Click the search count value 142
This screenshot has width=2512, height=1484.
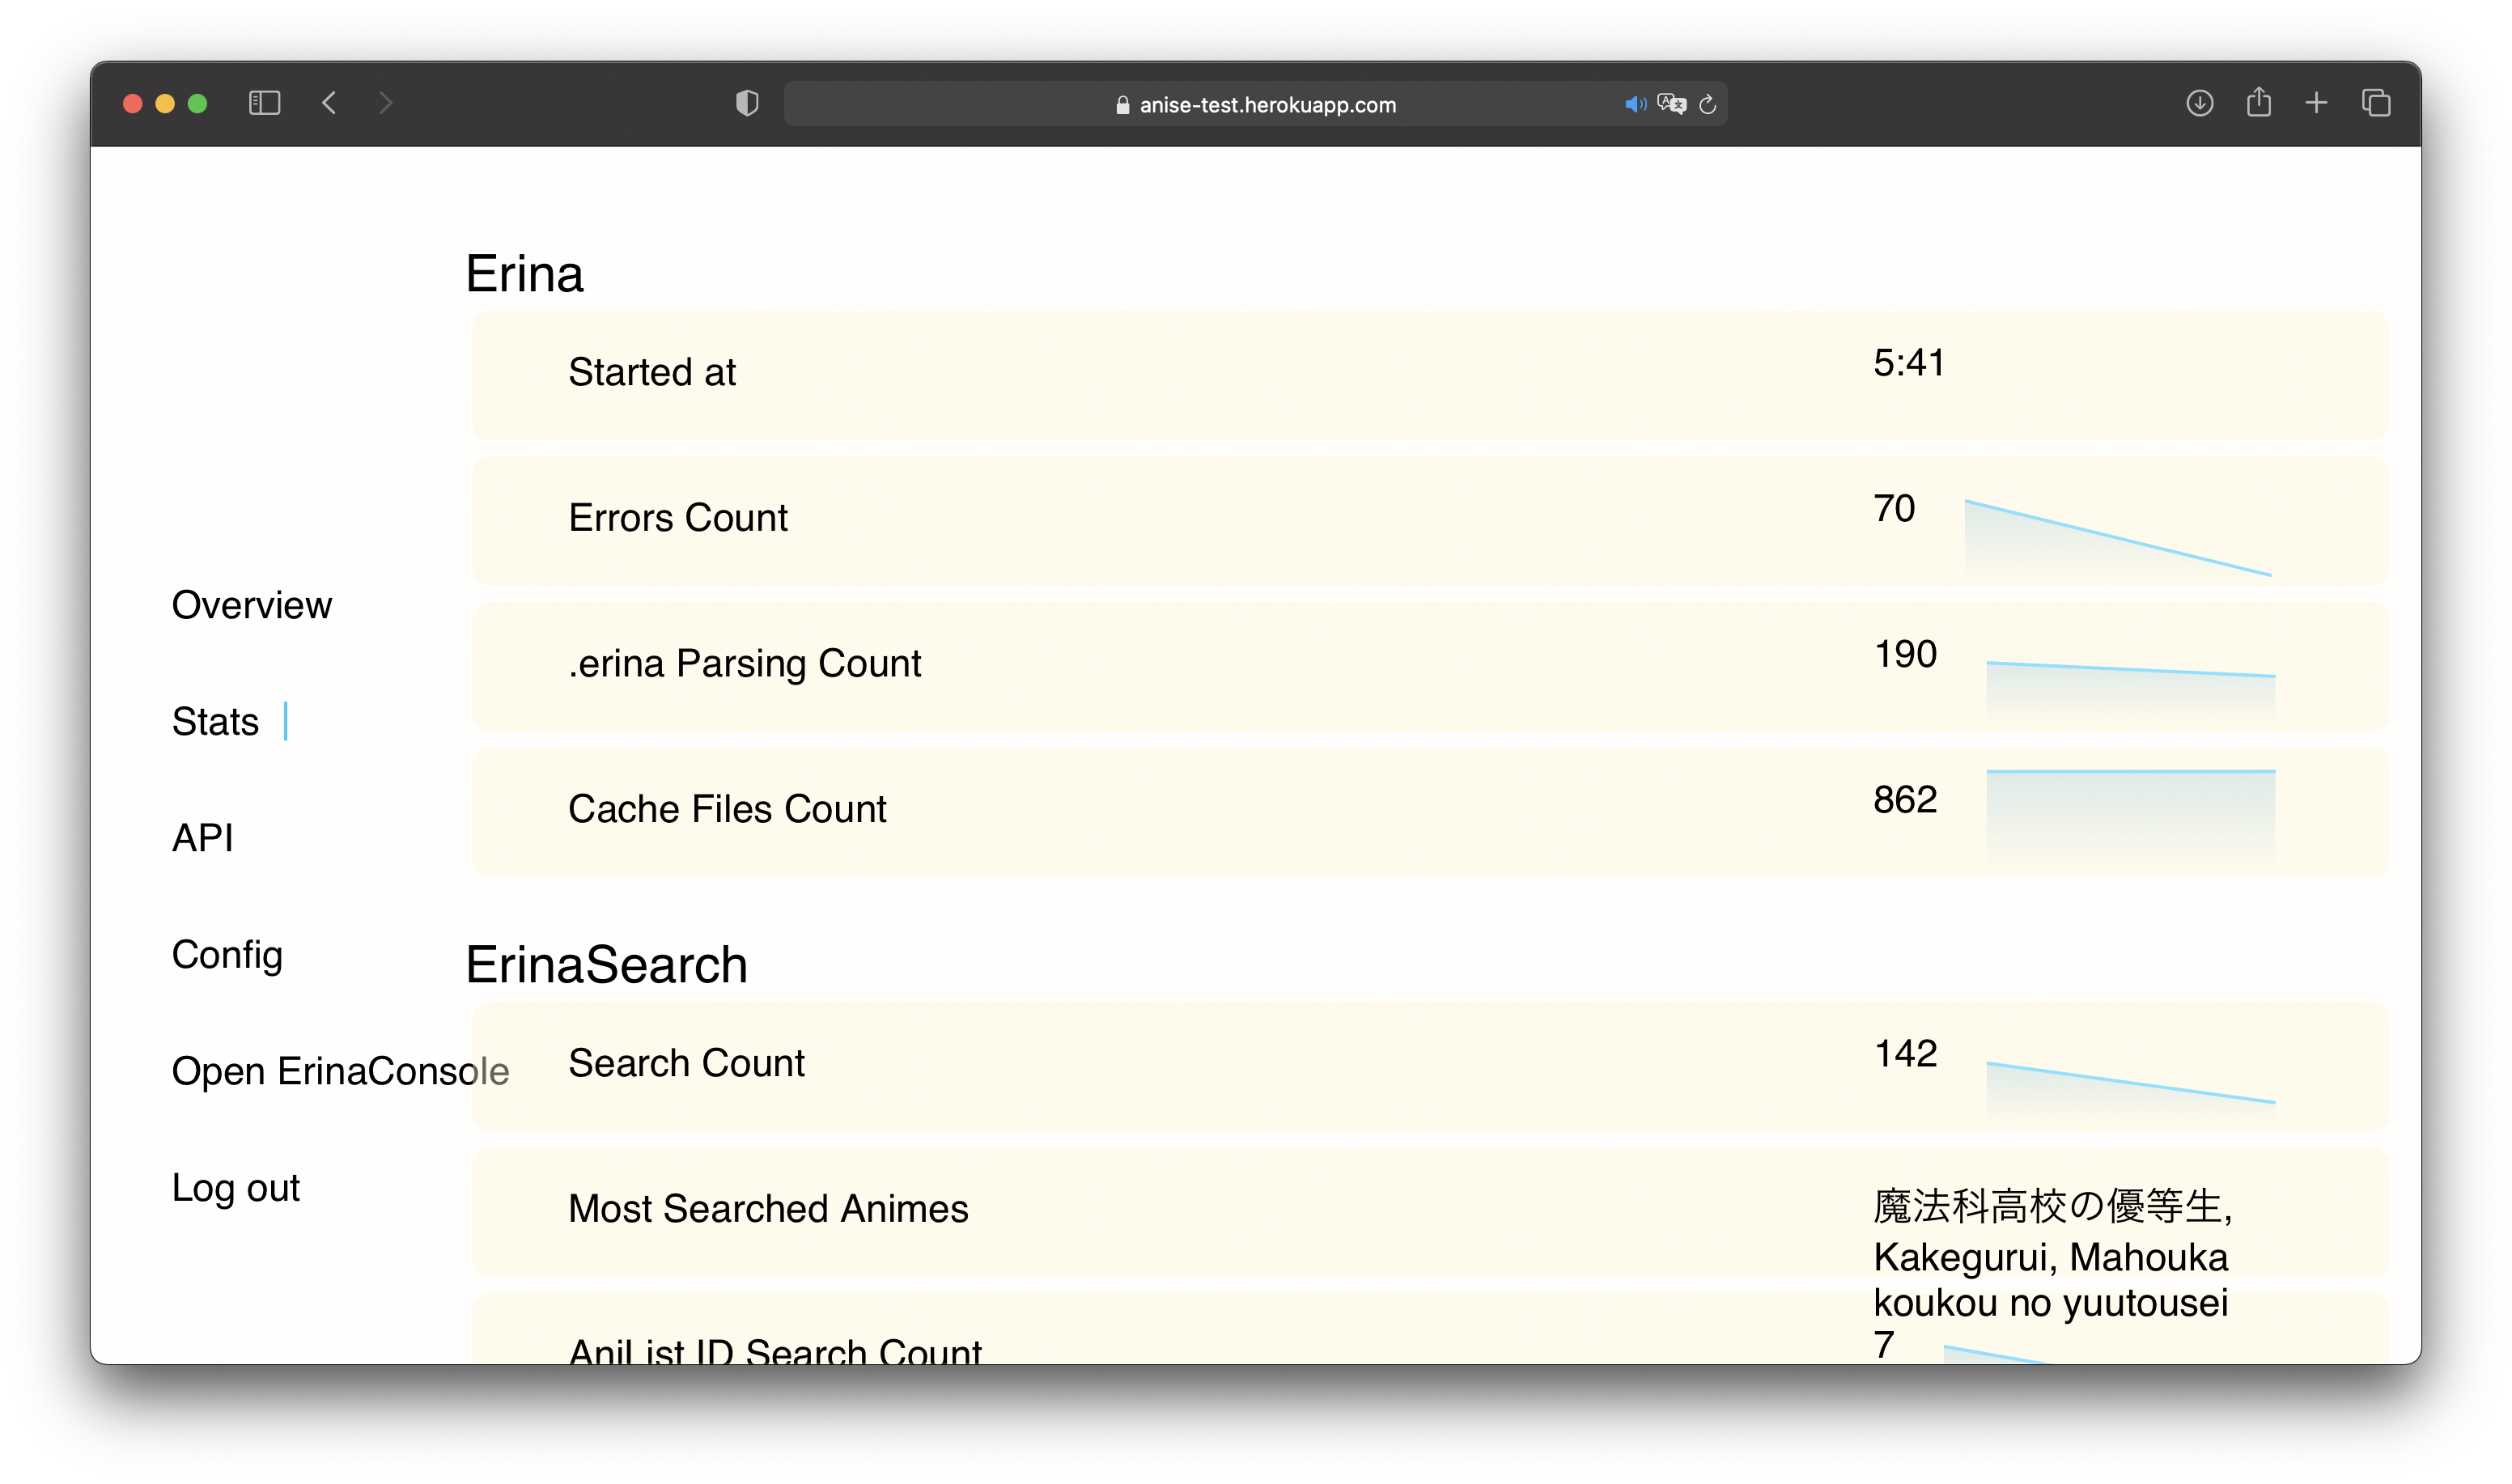pos(1905,1053)
